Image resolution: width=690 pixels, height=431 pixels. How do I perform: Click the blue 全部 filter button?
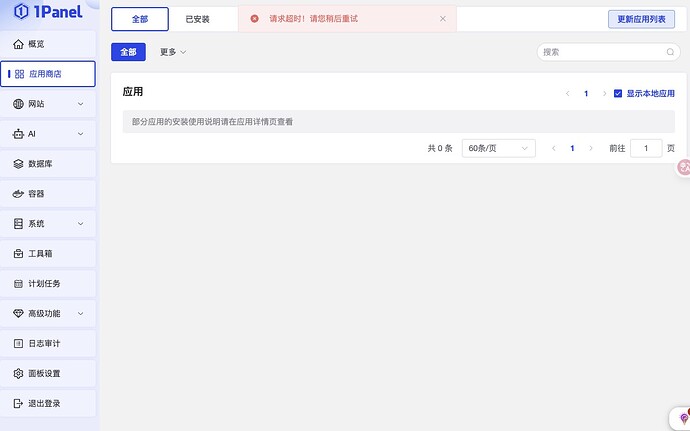pos(128,52)
